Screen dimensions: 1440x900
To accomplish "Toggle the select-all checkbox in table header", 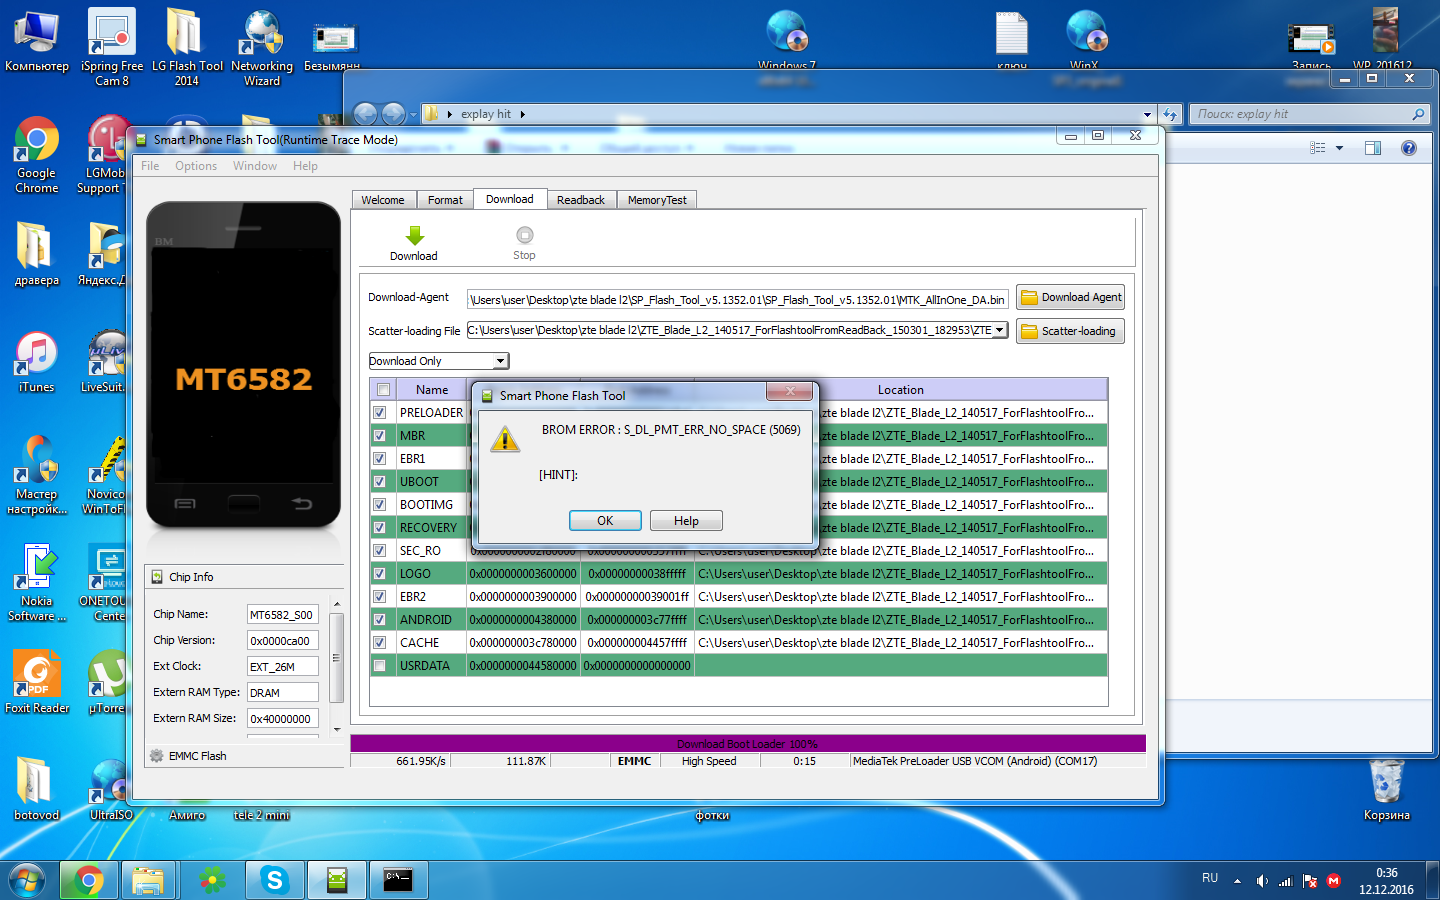I will [x=383, y=390].
